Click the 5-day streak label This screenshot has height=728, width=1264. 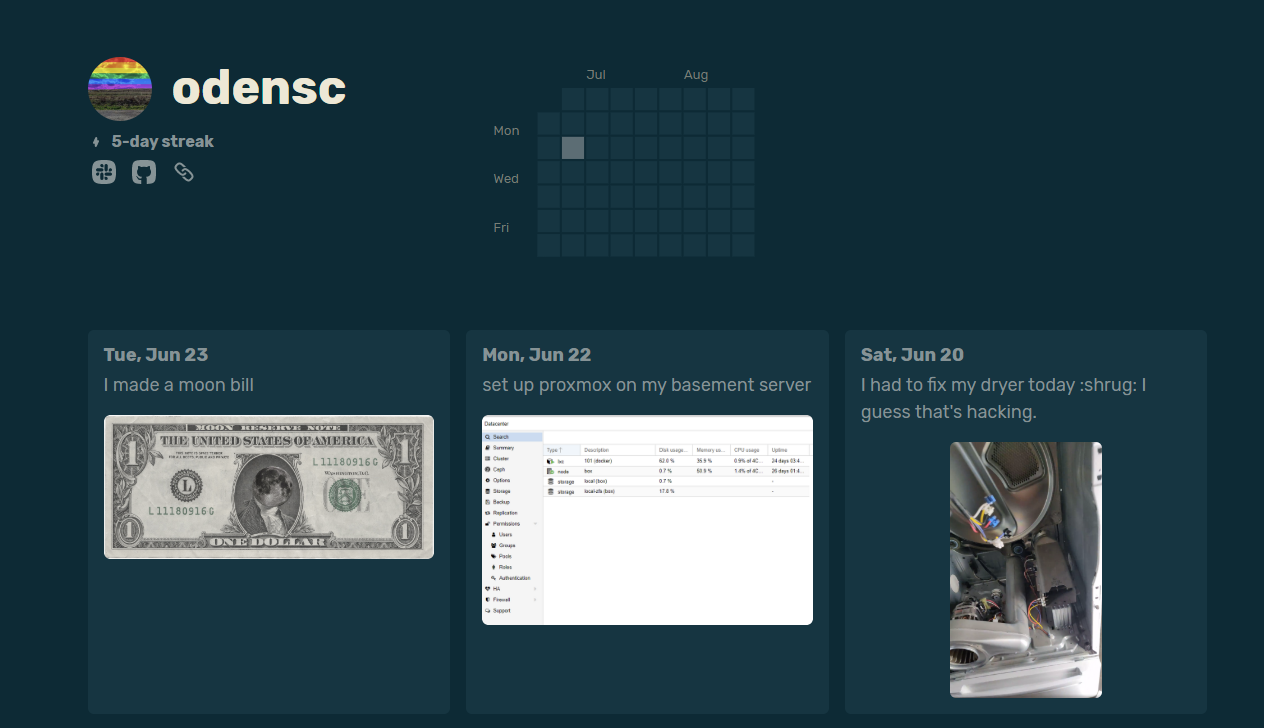pyautogui.click(x=163, y=141)
